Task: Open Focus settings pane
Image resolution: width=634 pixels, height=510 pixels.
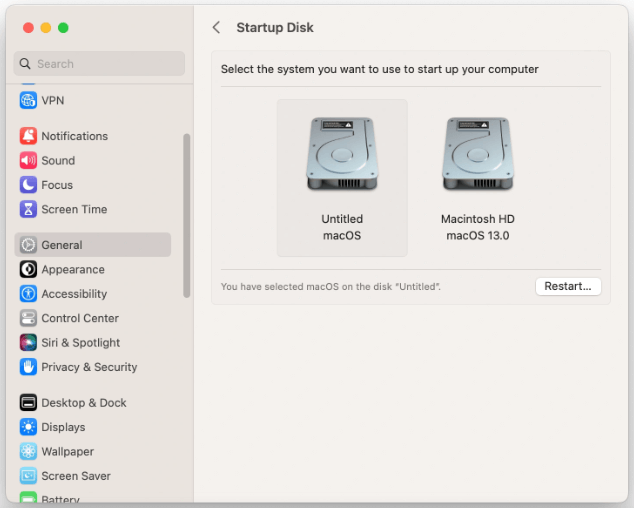Action: (x=93, y=185)
